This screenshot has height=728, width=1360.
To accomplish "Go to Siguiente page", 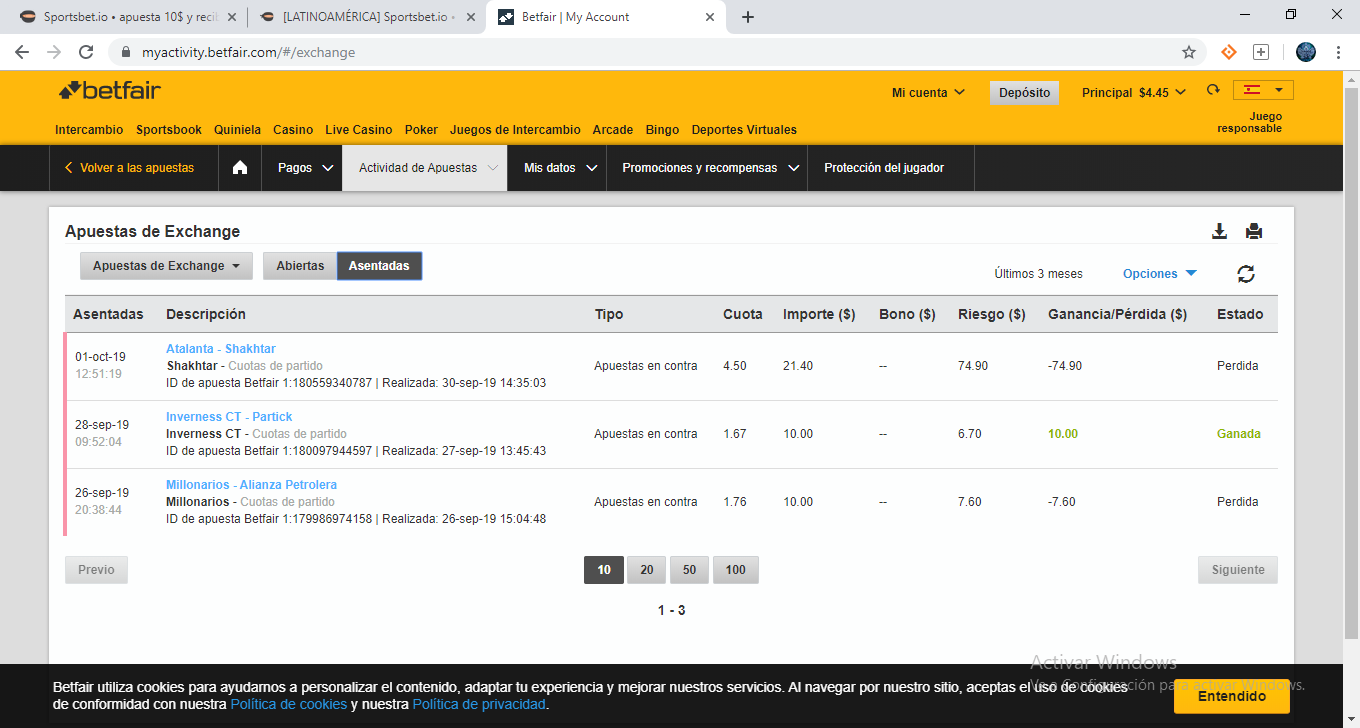I will 1238,570.
